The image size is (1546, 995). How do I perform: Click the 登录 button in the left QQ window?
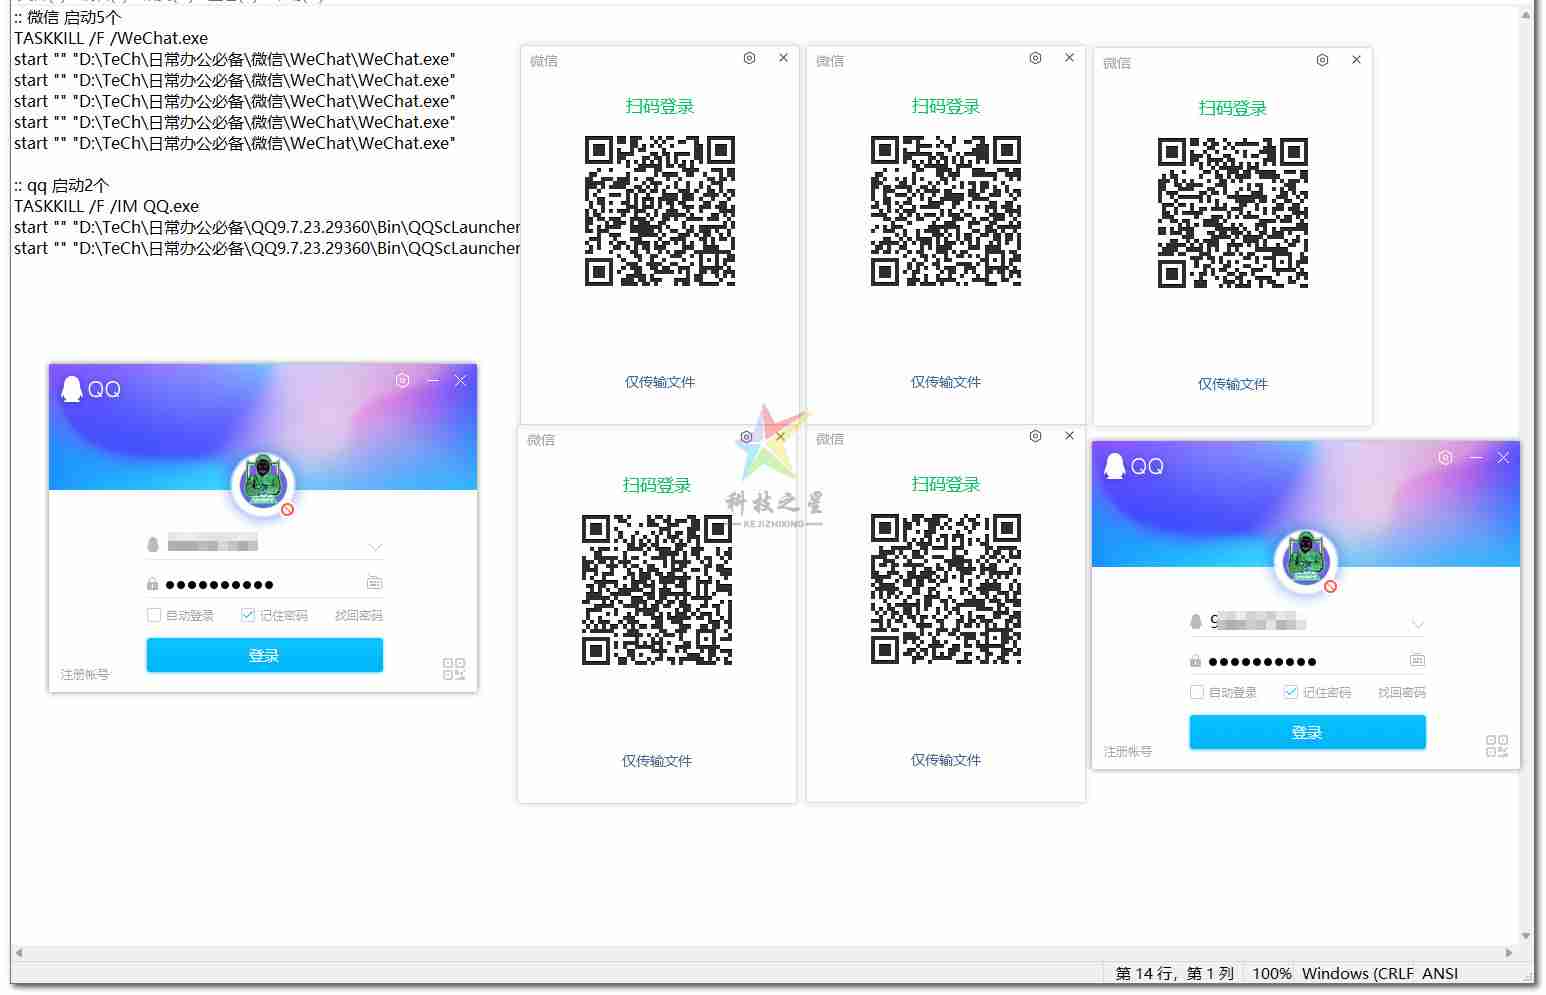coord(264,655)
